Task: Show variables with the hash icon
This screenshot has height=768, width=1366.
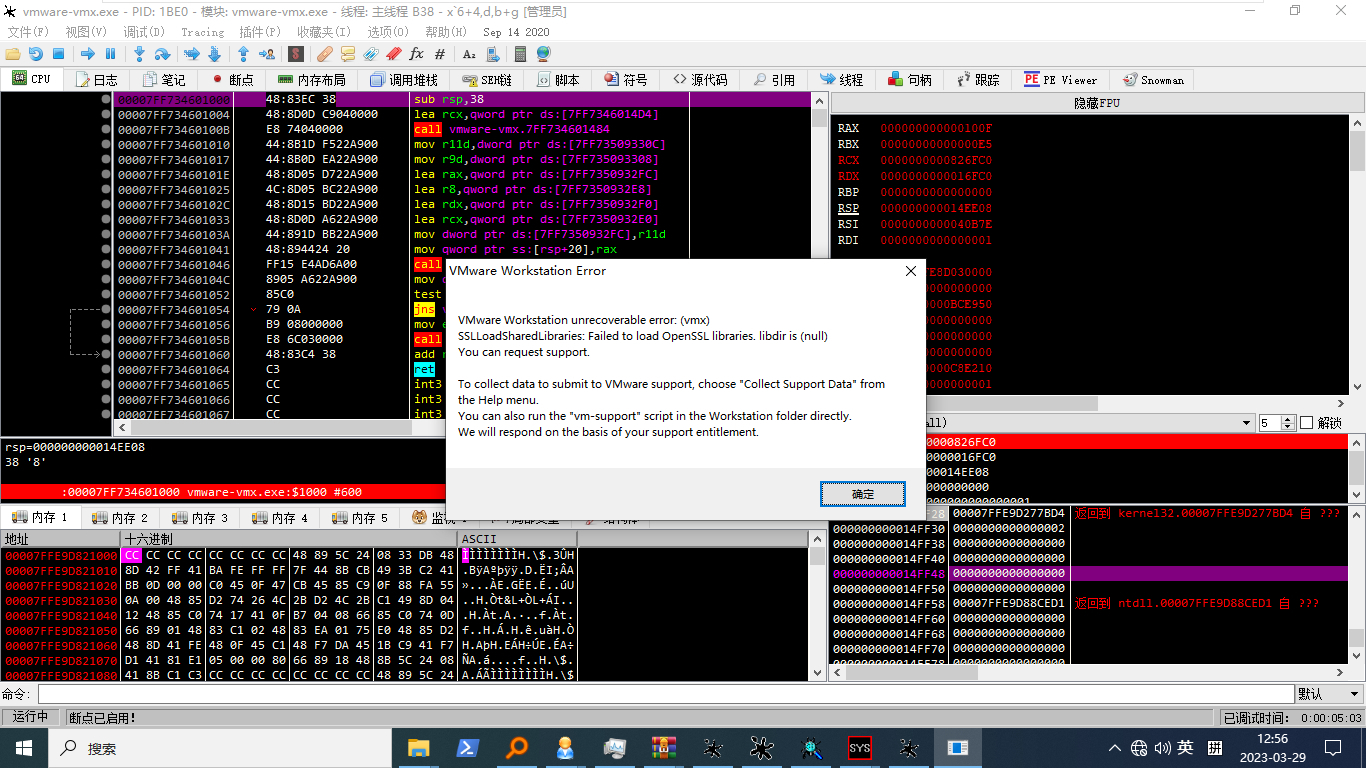Action: click(x=440, y=54)
